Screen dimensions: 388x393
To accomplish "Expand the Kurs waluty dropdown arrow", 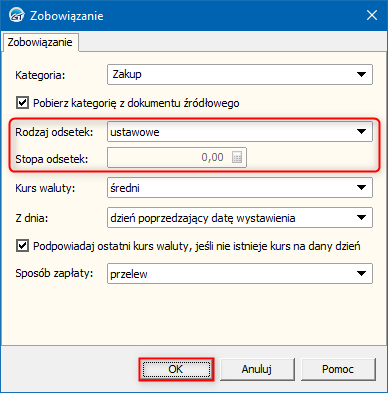I will click(361, 188).
